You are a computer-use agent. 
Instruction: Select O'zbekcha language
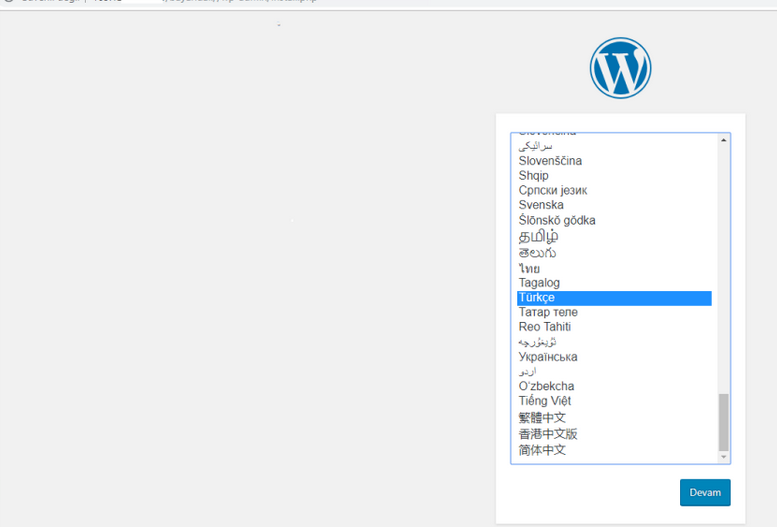(614, 386)
